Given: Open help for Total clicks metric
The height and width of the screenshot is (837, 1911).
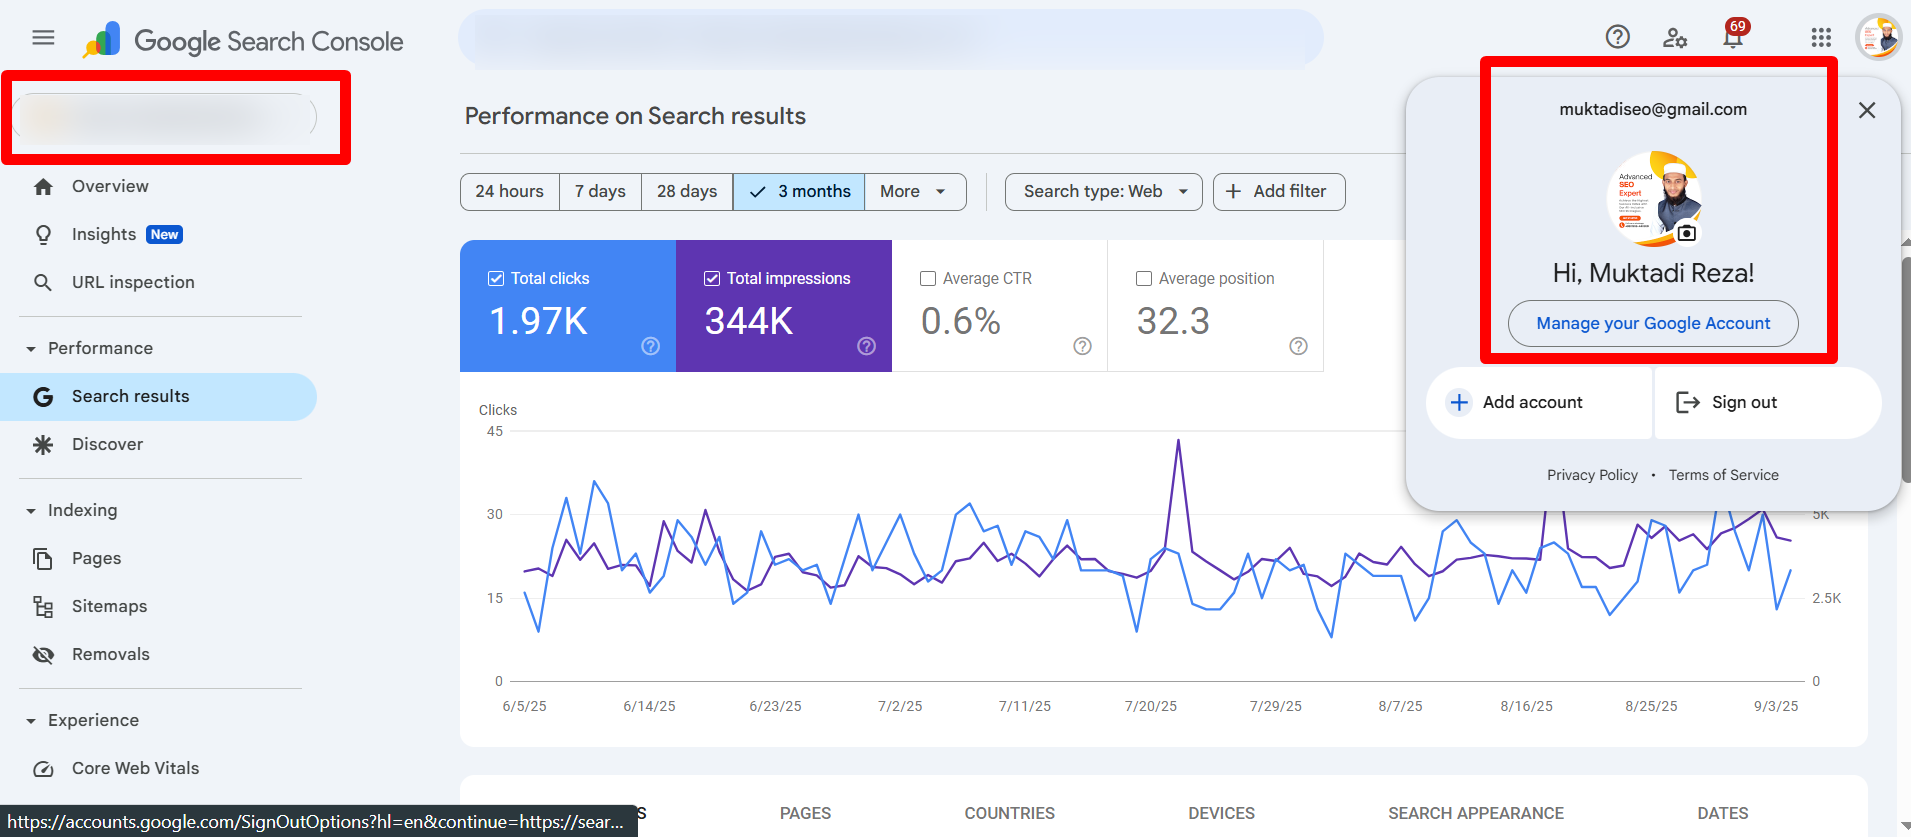Looking at the screenshot, I should coord(650,346).
